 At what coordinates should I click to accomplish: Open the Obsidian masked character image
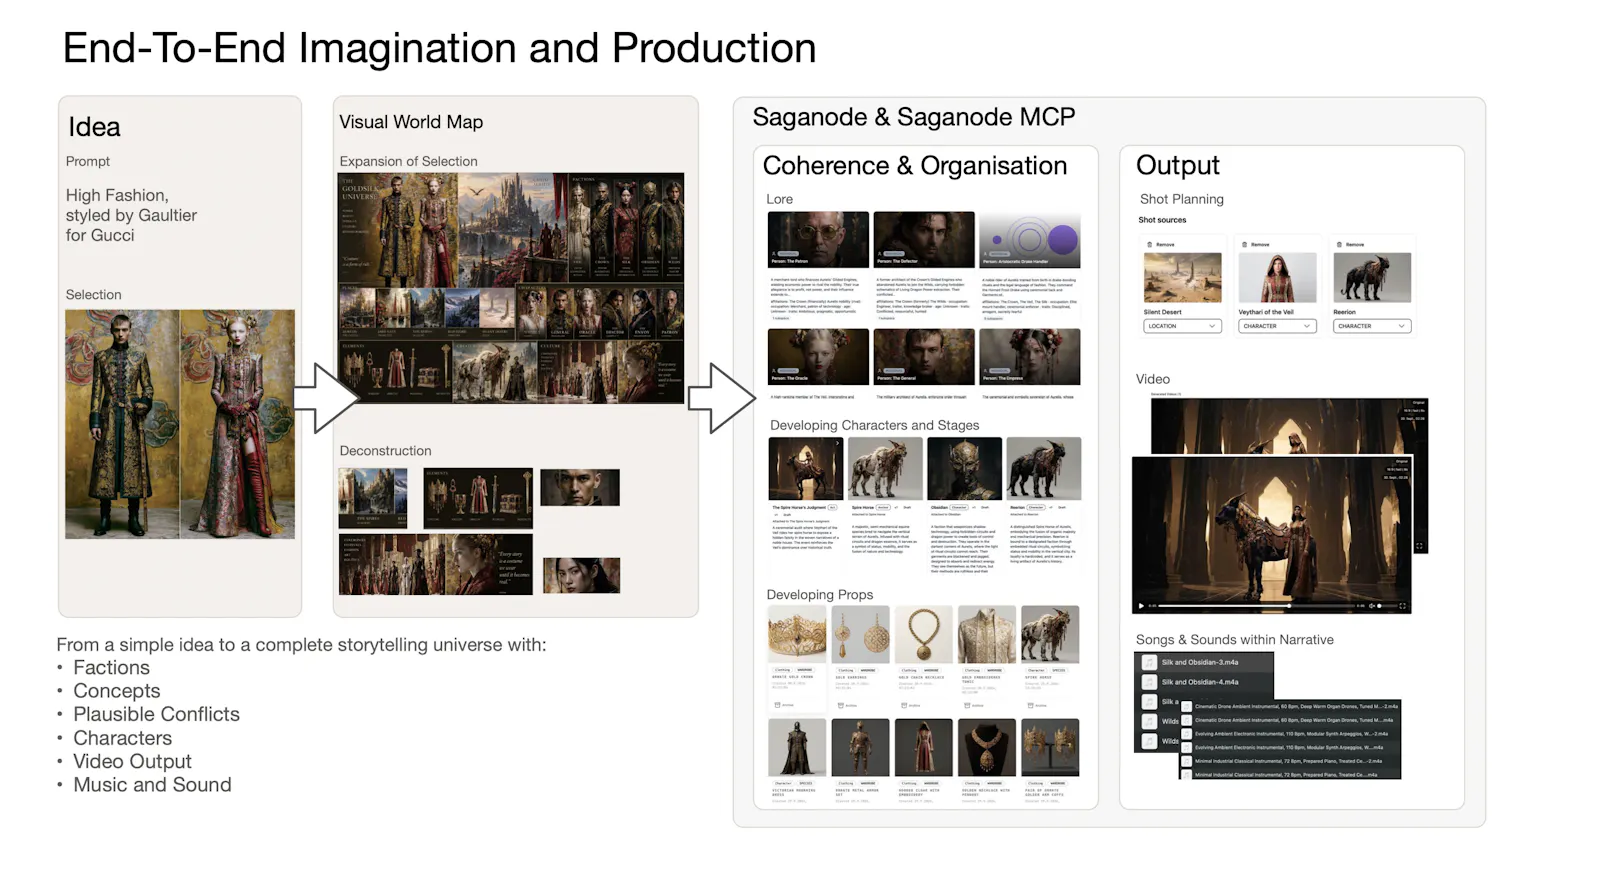(964, 468)
